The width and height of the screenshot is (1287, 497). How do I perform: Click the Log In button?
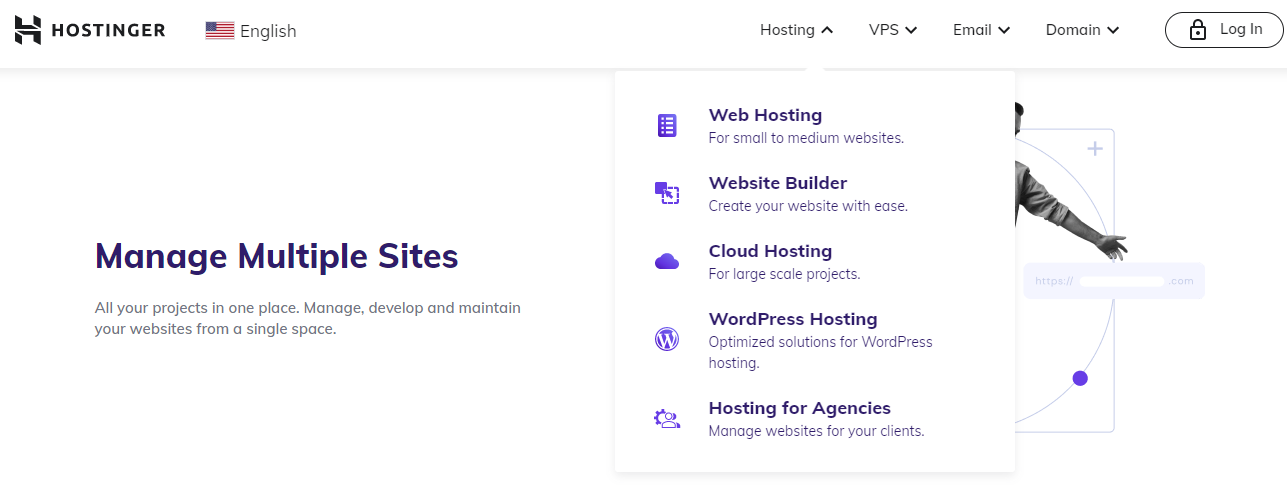pos(1225,30)
